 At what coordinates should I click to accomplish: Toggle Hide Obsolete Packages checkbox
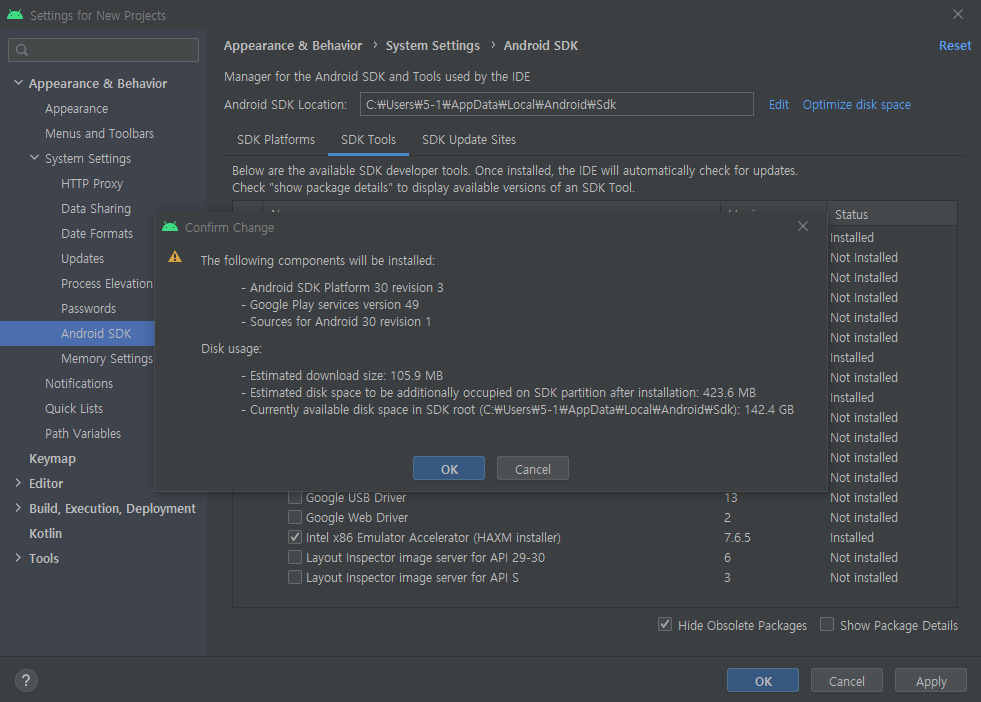click(665, 624)
